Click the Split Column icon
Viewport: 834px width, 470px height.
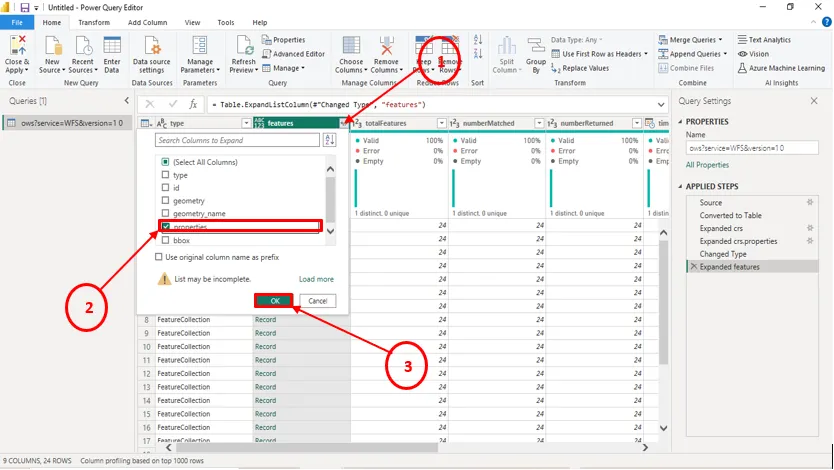pos(506,46)
